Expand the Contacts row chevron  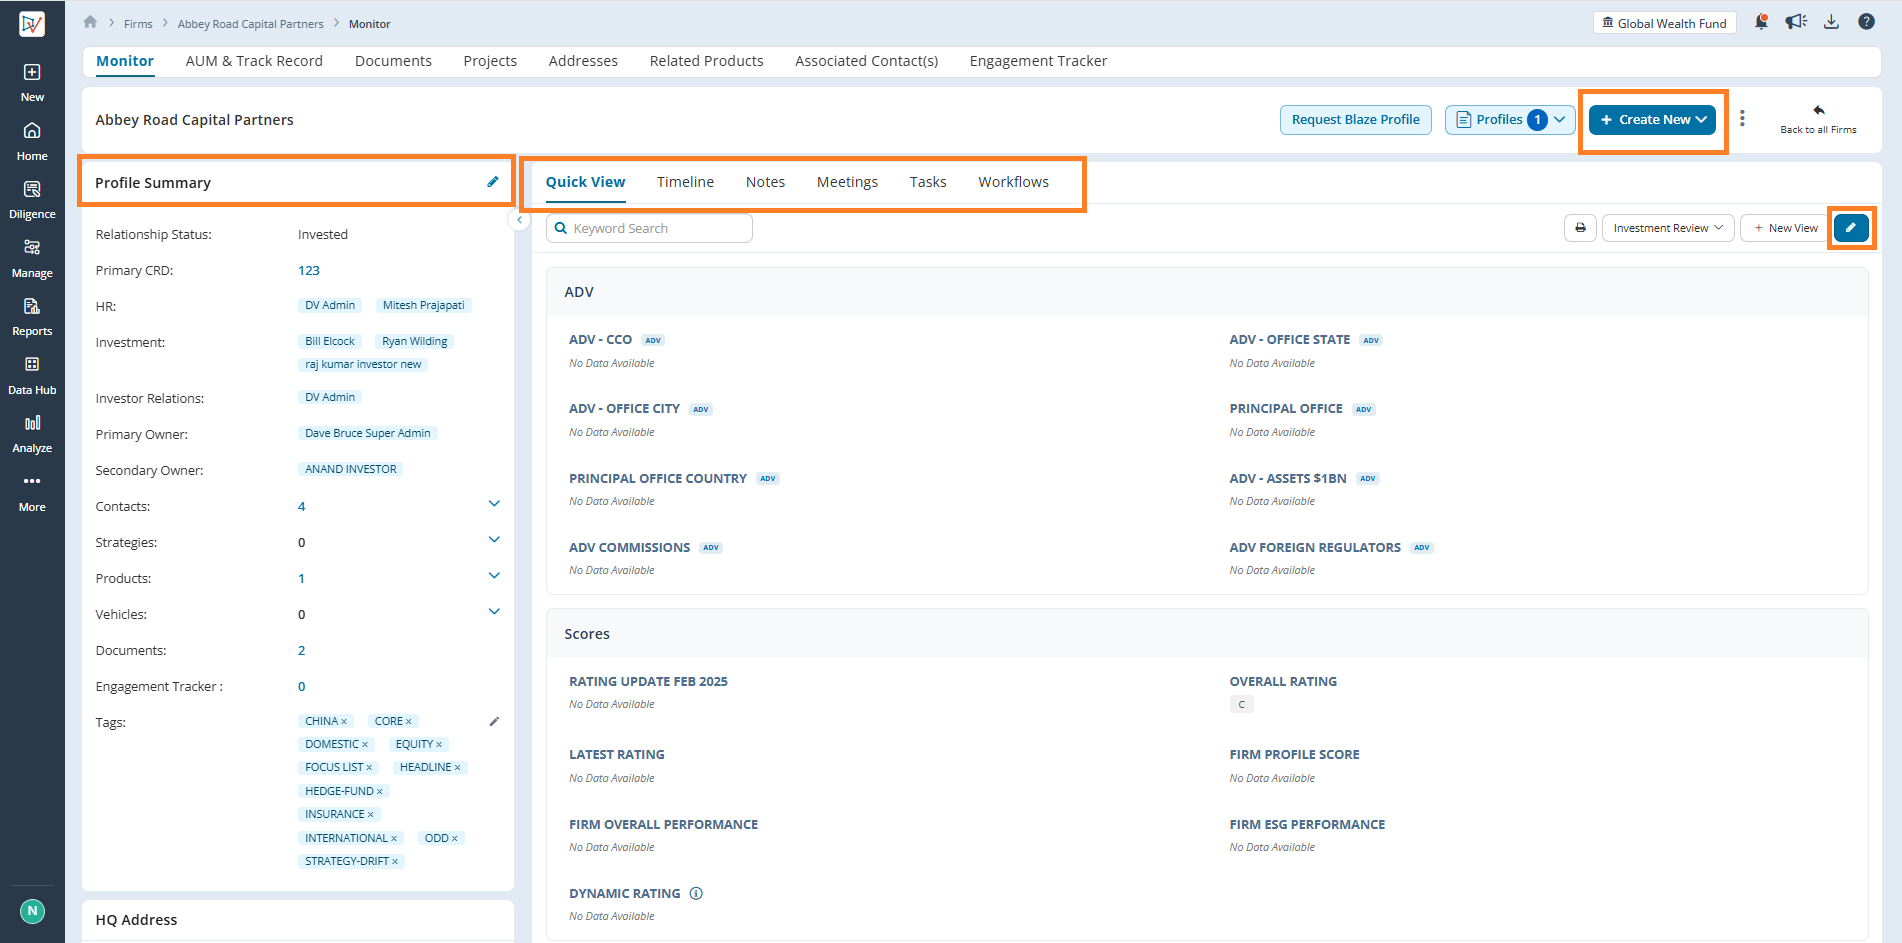(x=494, y=504)
